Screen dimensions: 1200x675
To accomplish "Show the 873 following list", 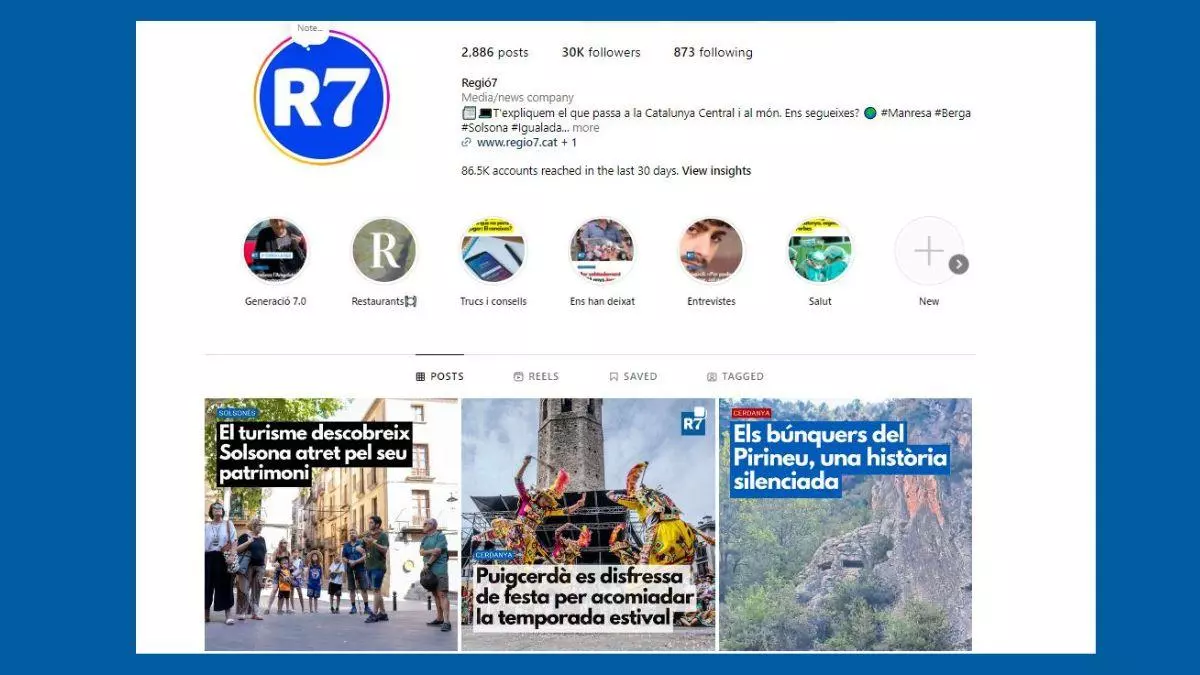I will click(713, 53).
